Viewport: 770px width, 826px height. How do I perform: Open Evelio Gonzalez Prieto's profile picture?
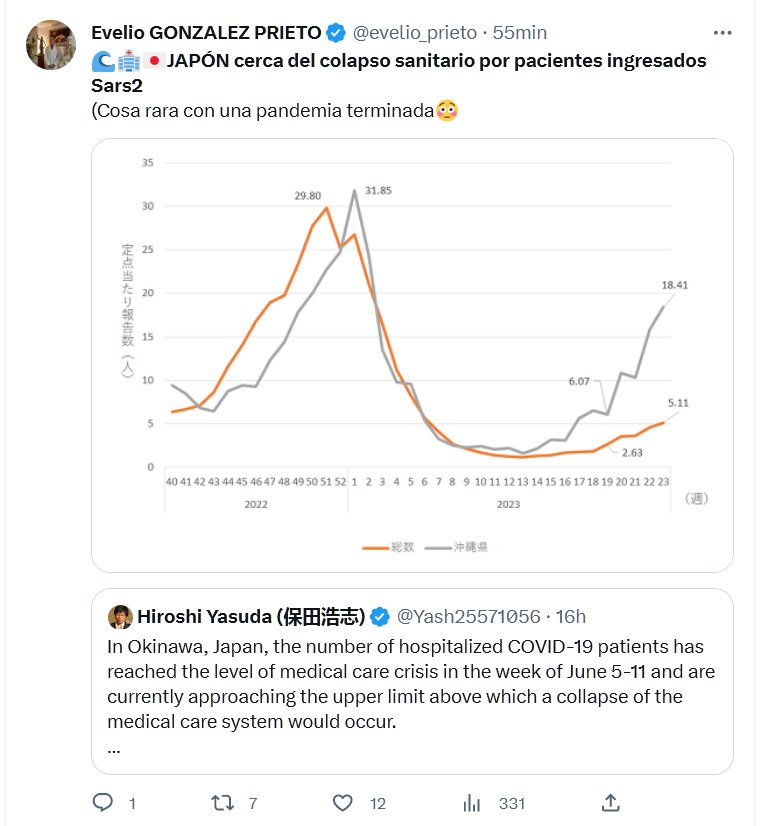50,45
